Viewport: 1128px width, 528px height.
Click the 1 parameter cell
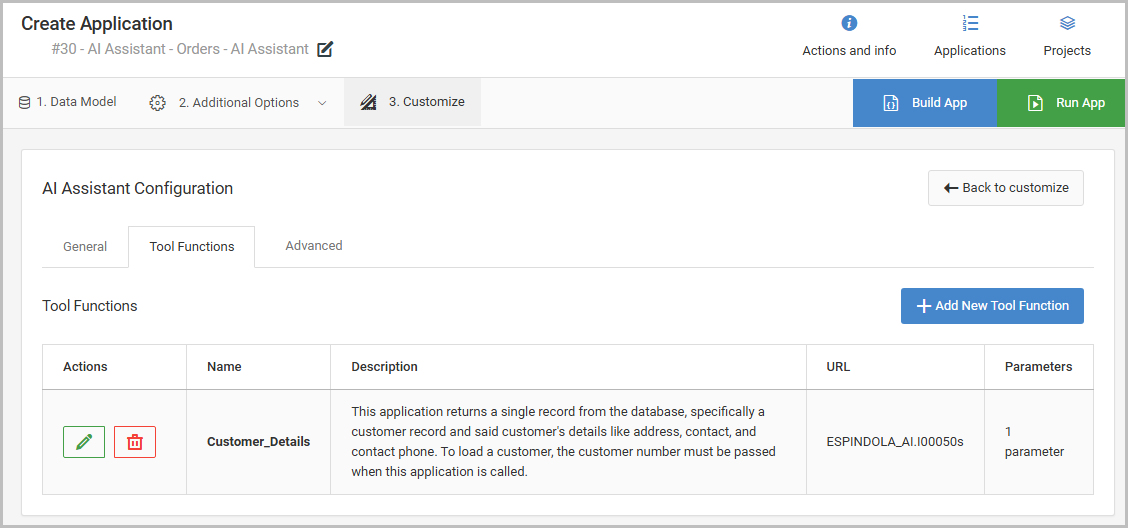(x=1034, y=442)
